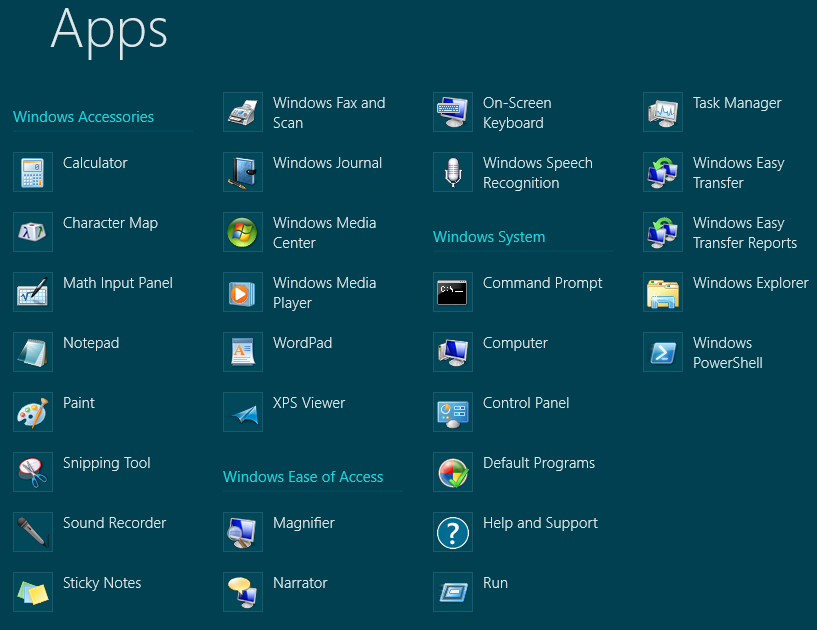The height and width of the screenshot is (630, 817).
Task: Click the "Windows PowerShell" text
Action: (728, 353)
